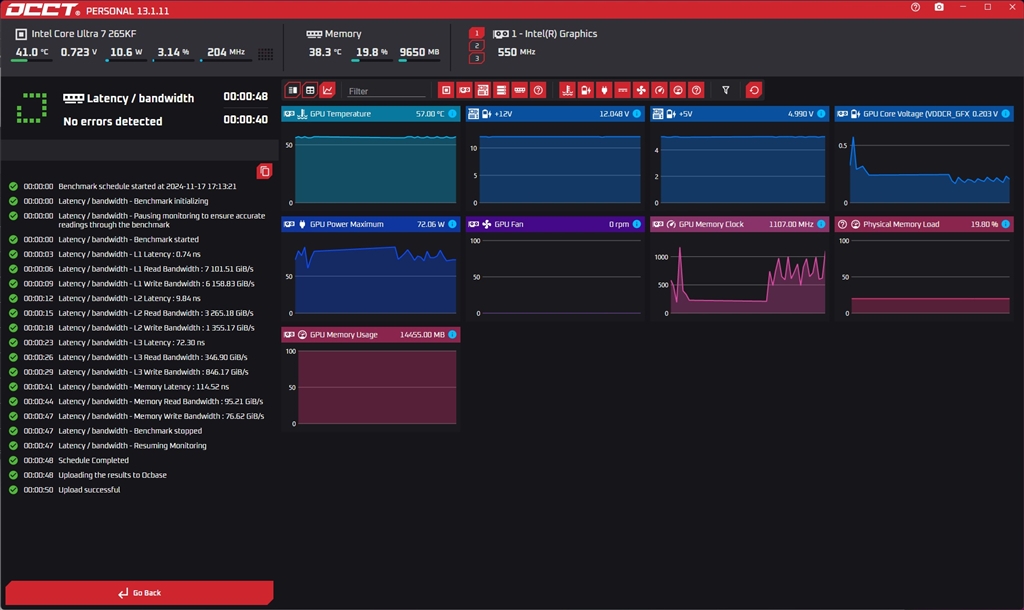Open GPU Memory Usage info icon
The image size is (1024, 610).
(x=452, y=334)
